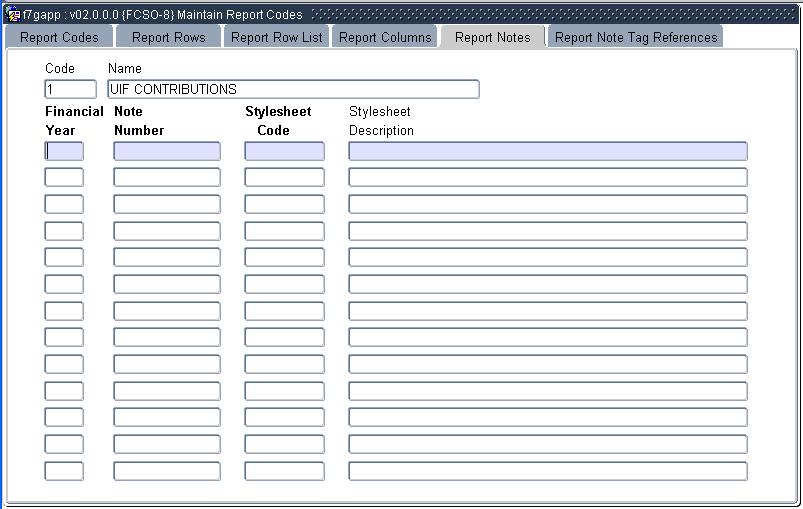Click the last row Stylesheet Description field
The image size is (803, 509).
(x=547, y=471)
